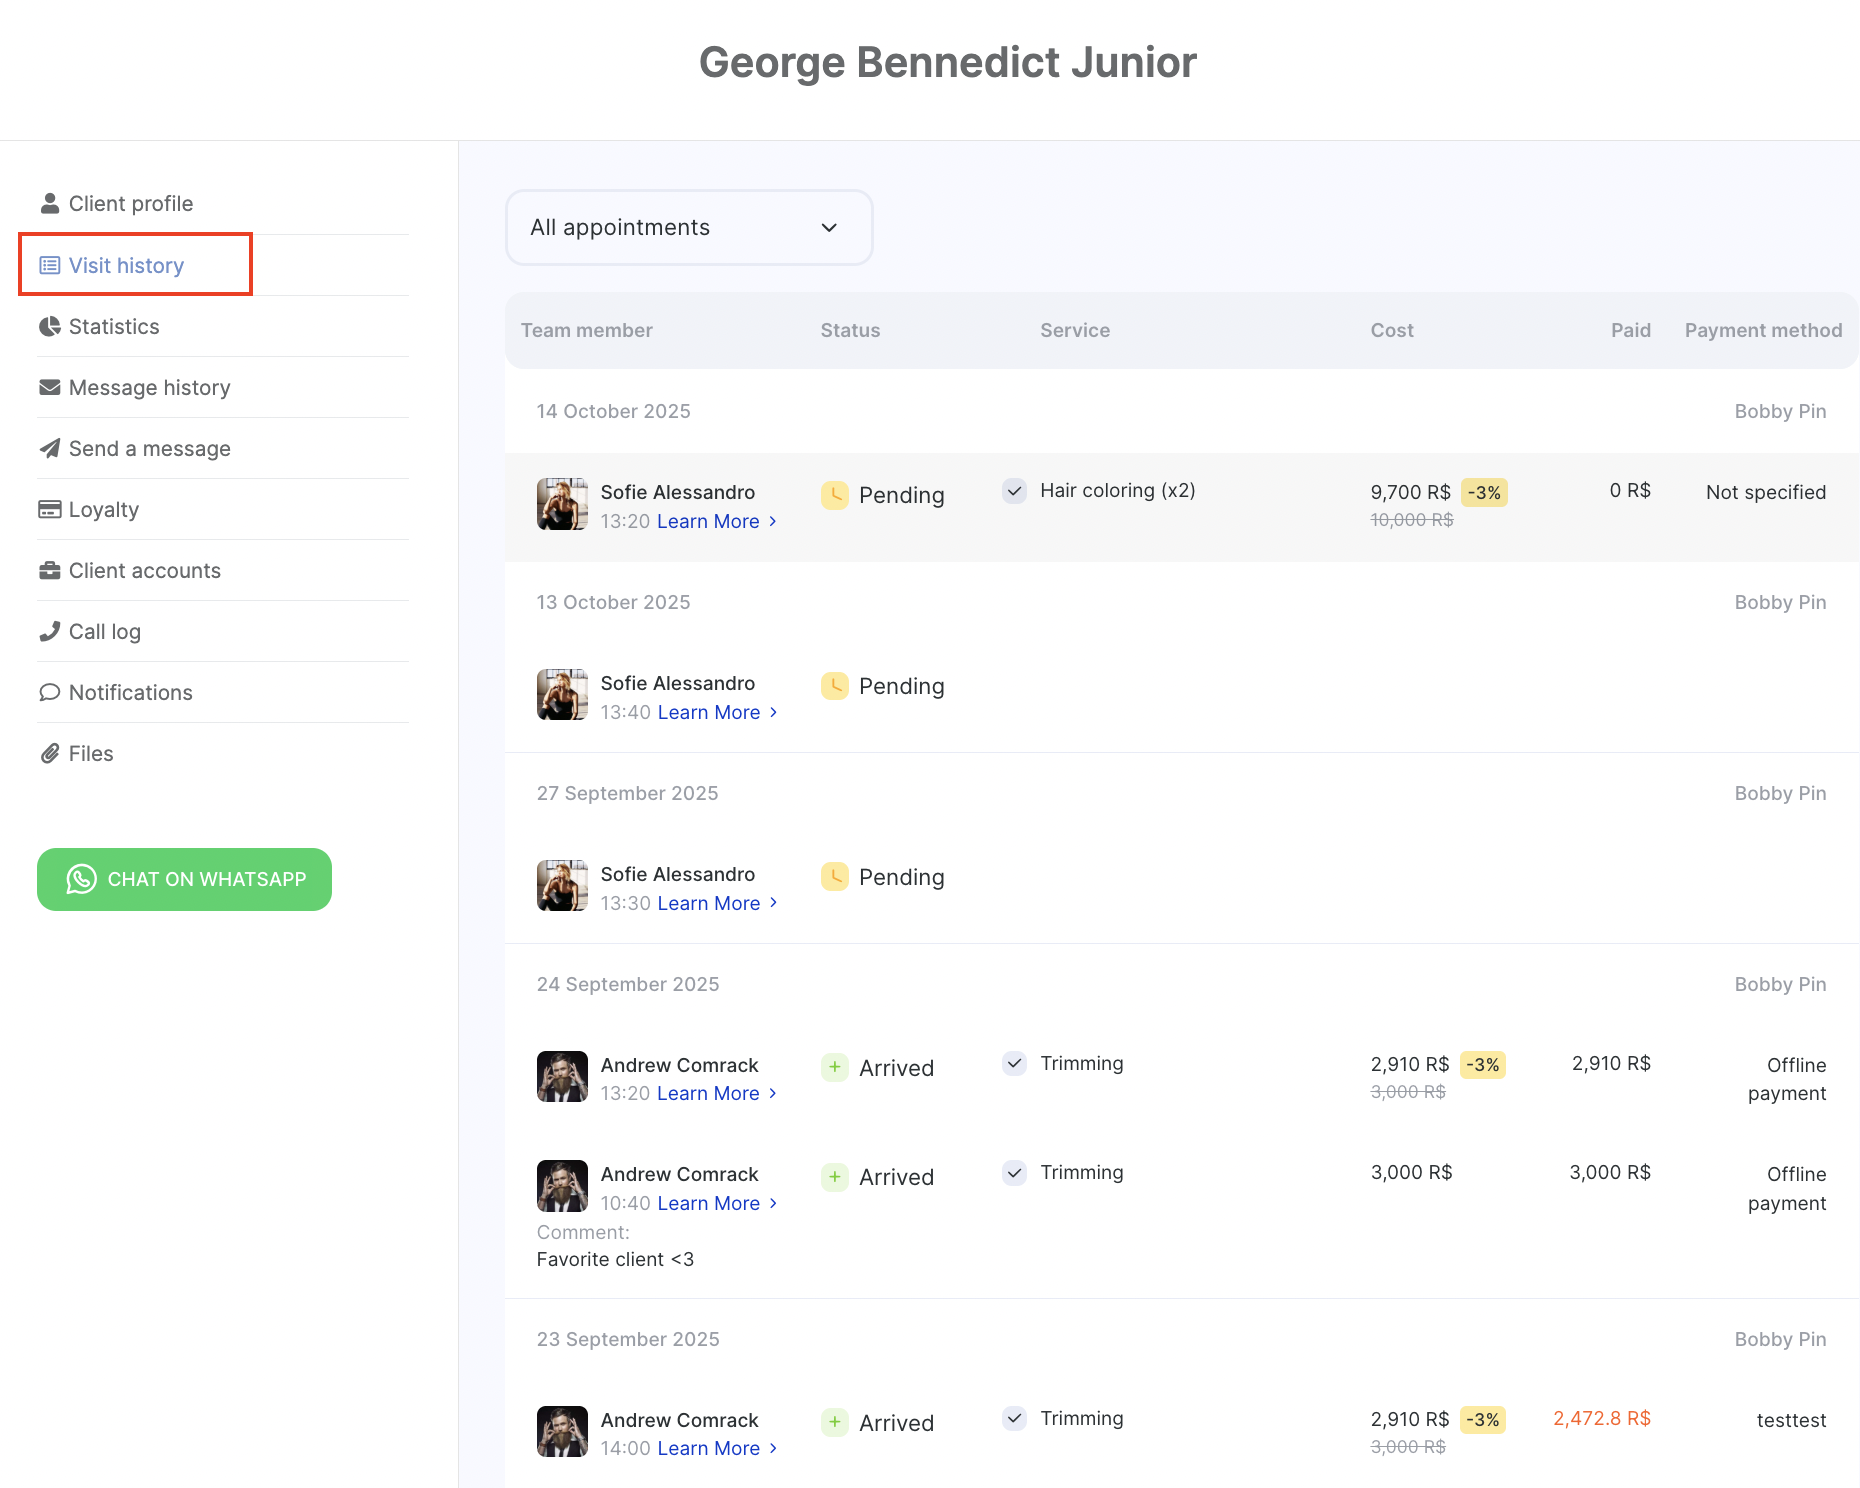Expand Learn More chevron for 13:40 appointment
Image resolution: width=1860 pixels, height=1488 pixels.
click(x=773, y=712)
